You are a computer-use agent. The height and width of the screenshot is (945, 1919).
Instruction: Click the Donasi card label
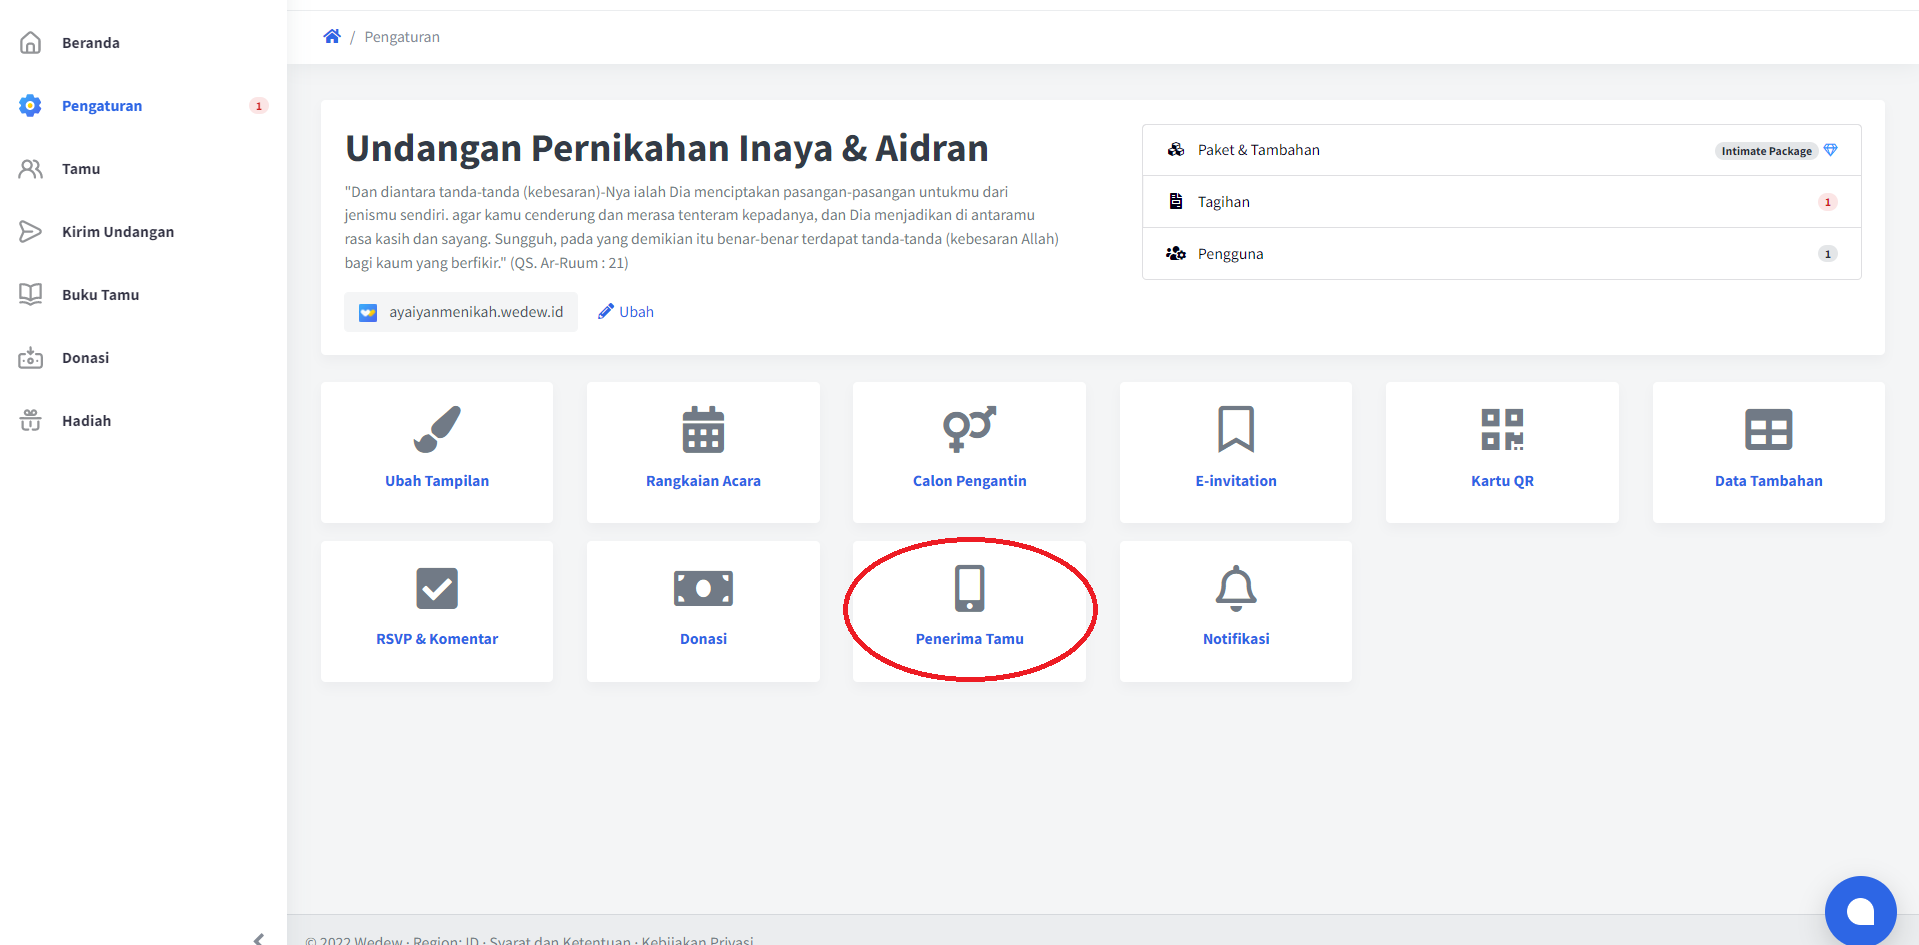(x=703, y=638)
